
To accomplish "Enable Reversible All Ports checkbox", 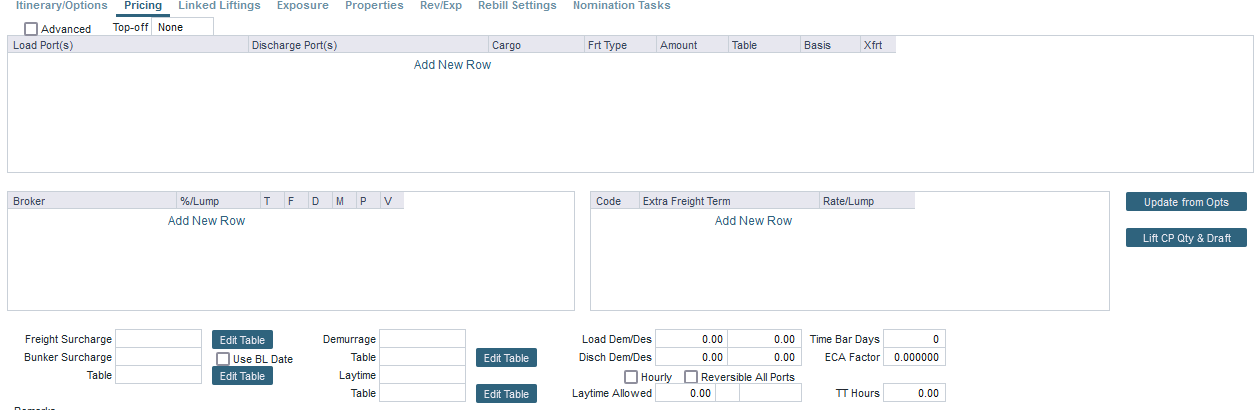I will [691, 377].
